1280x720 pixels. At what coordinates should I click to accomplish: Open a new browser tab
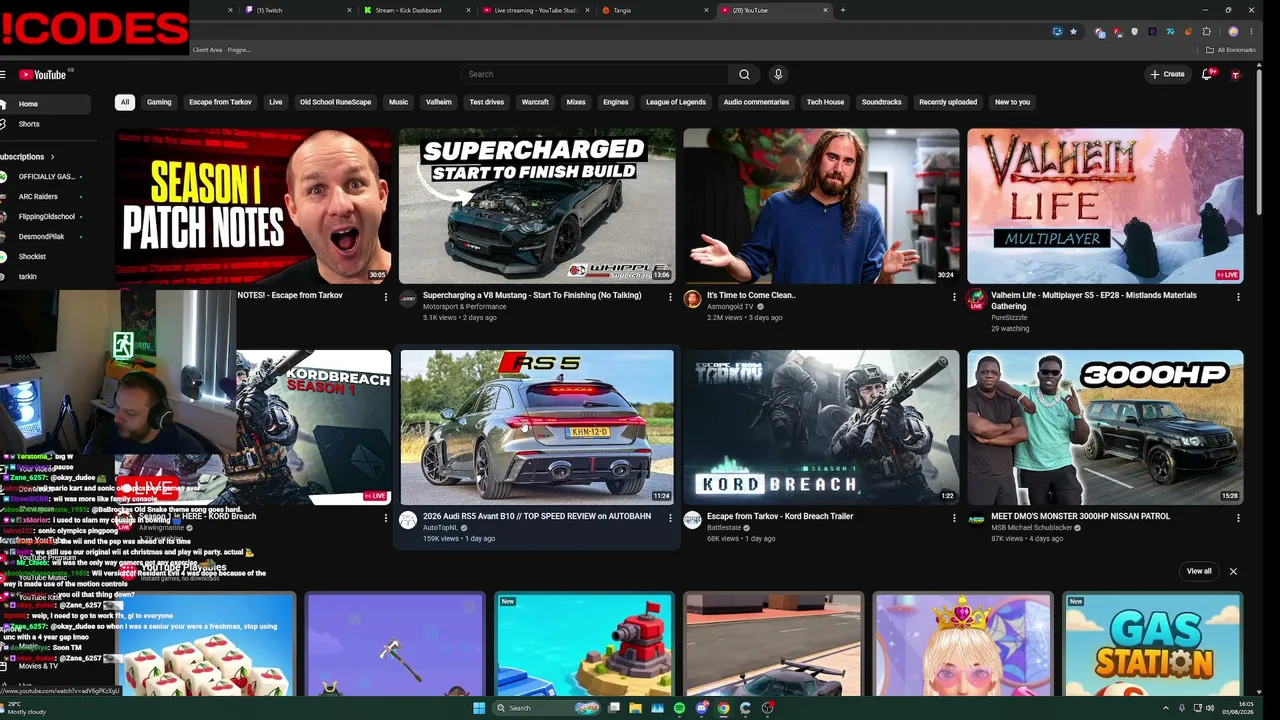(843, 10)
